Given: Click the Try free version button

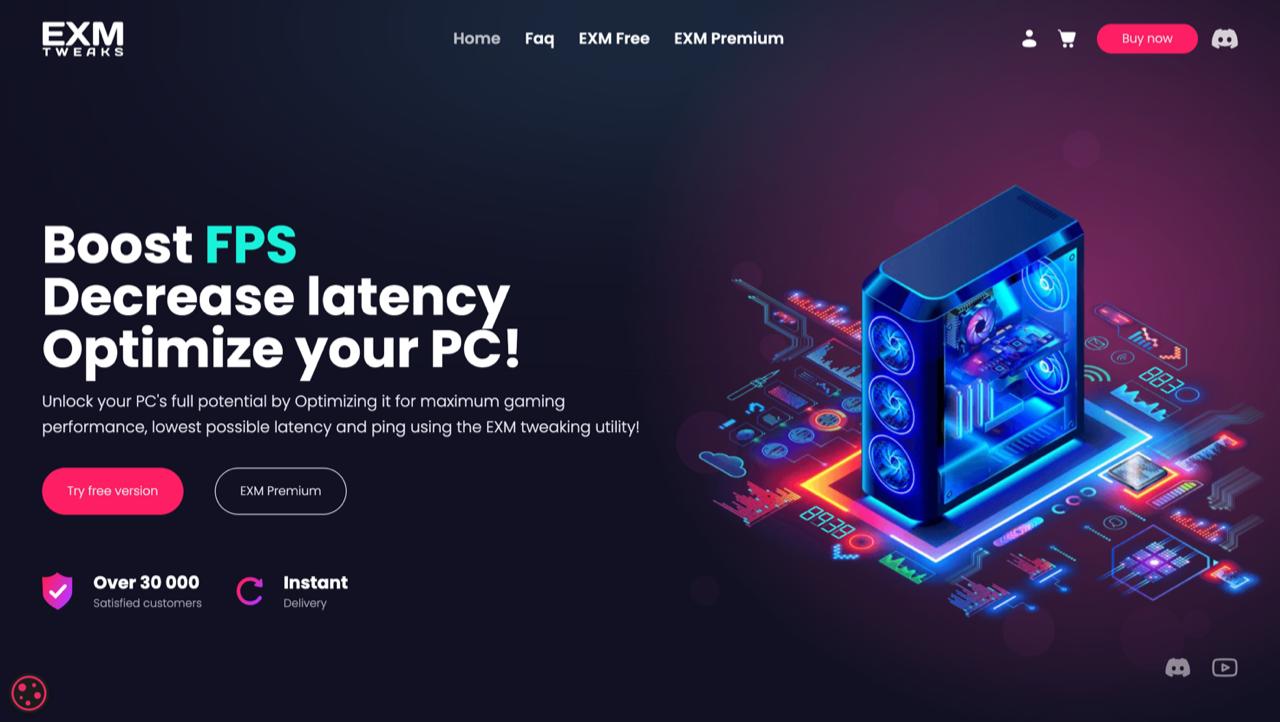Looking at the screenshot, I should point(113,491).
